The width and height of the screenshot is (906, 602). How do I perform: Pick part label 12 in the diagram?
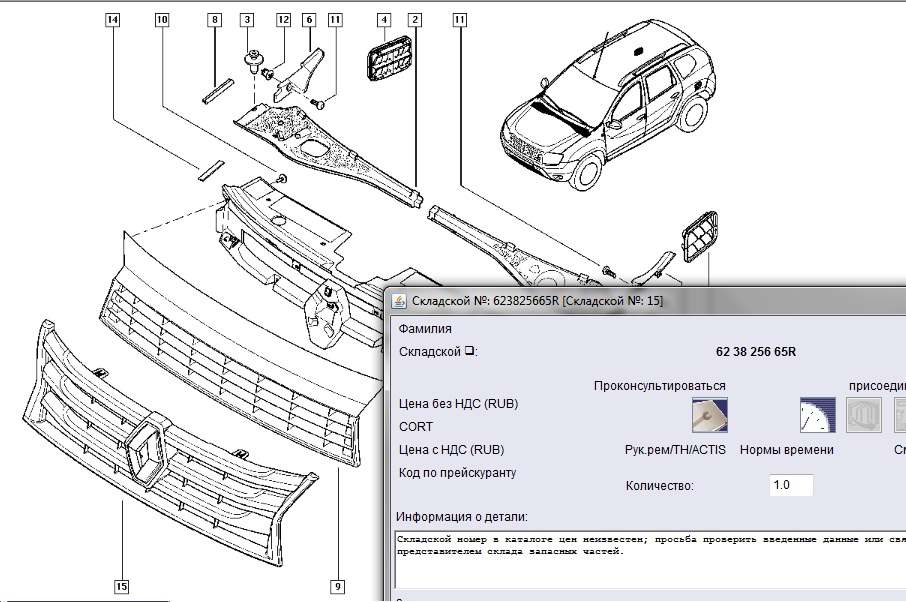point(283,19)
